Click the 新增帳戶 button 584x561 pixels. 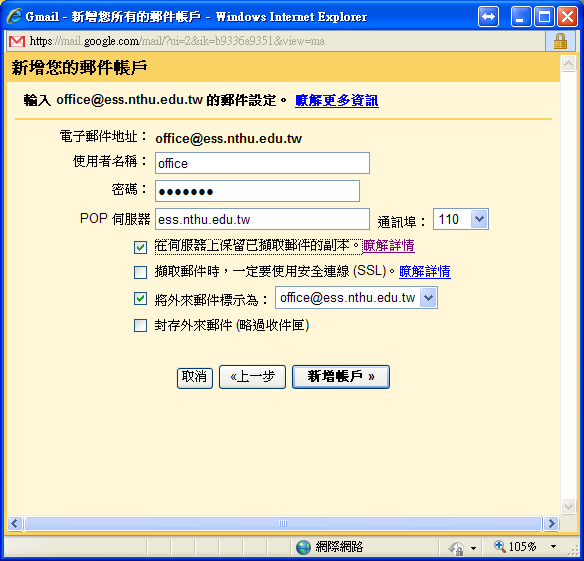tap(341, 377)
